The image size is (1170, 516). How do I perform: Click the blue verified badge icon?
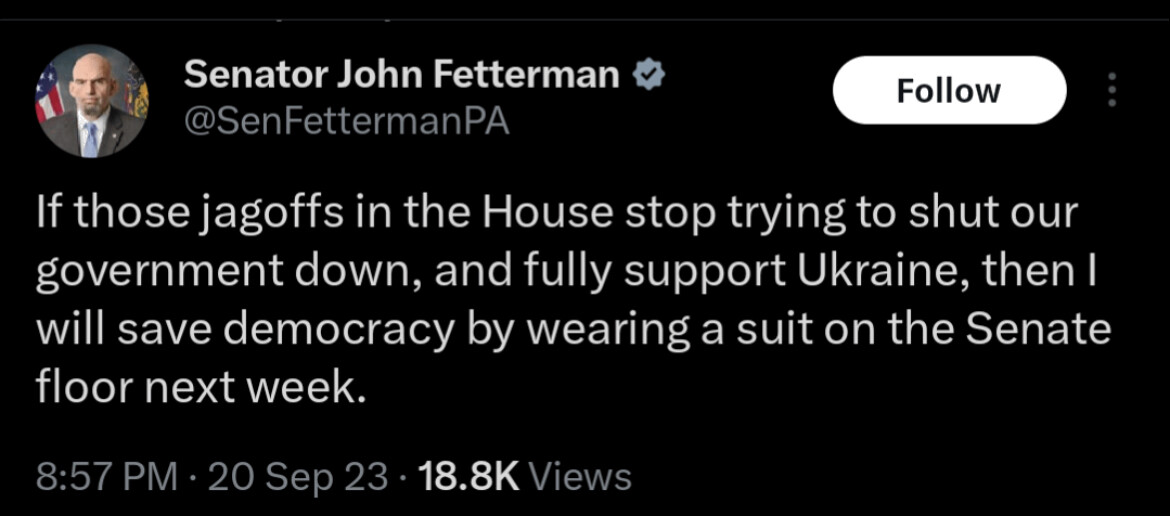(x=648, y=76)
